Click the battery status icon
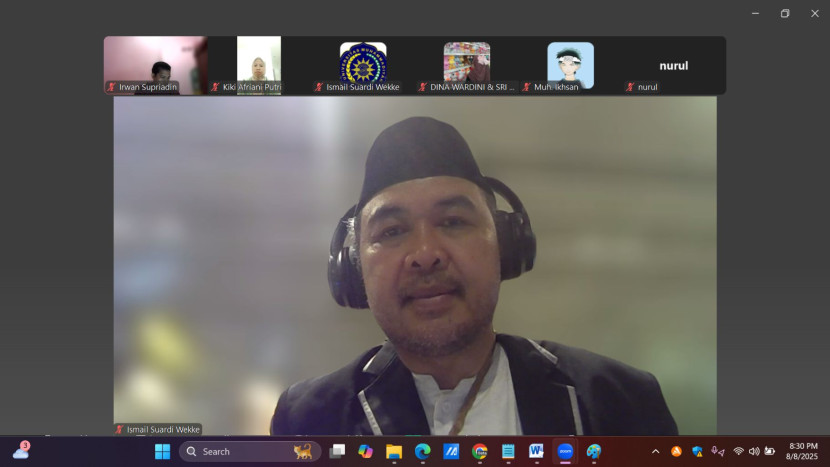Image resolution: width=830 pixels, height=467 pixels. click(770, 451)
